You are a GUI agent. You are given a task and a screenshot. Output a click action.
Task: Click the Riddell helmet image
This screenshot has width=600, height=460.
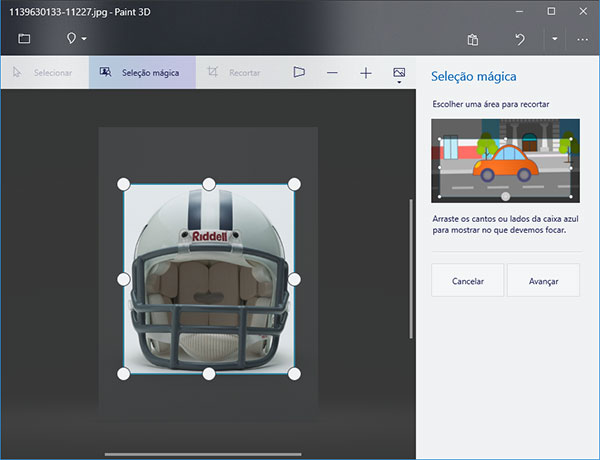(x=209, y=279)
